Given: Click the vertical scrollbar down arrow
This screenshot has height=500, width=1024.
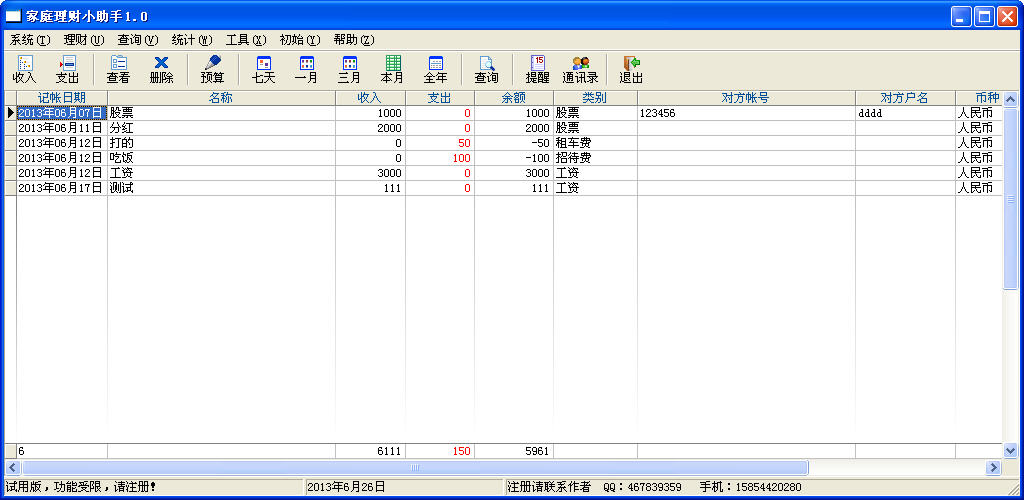Looking at the screenshot, I should [x=1010, y=450].
